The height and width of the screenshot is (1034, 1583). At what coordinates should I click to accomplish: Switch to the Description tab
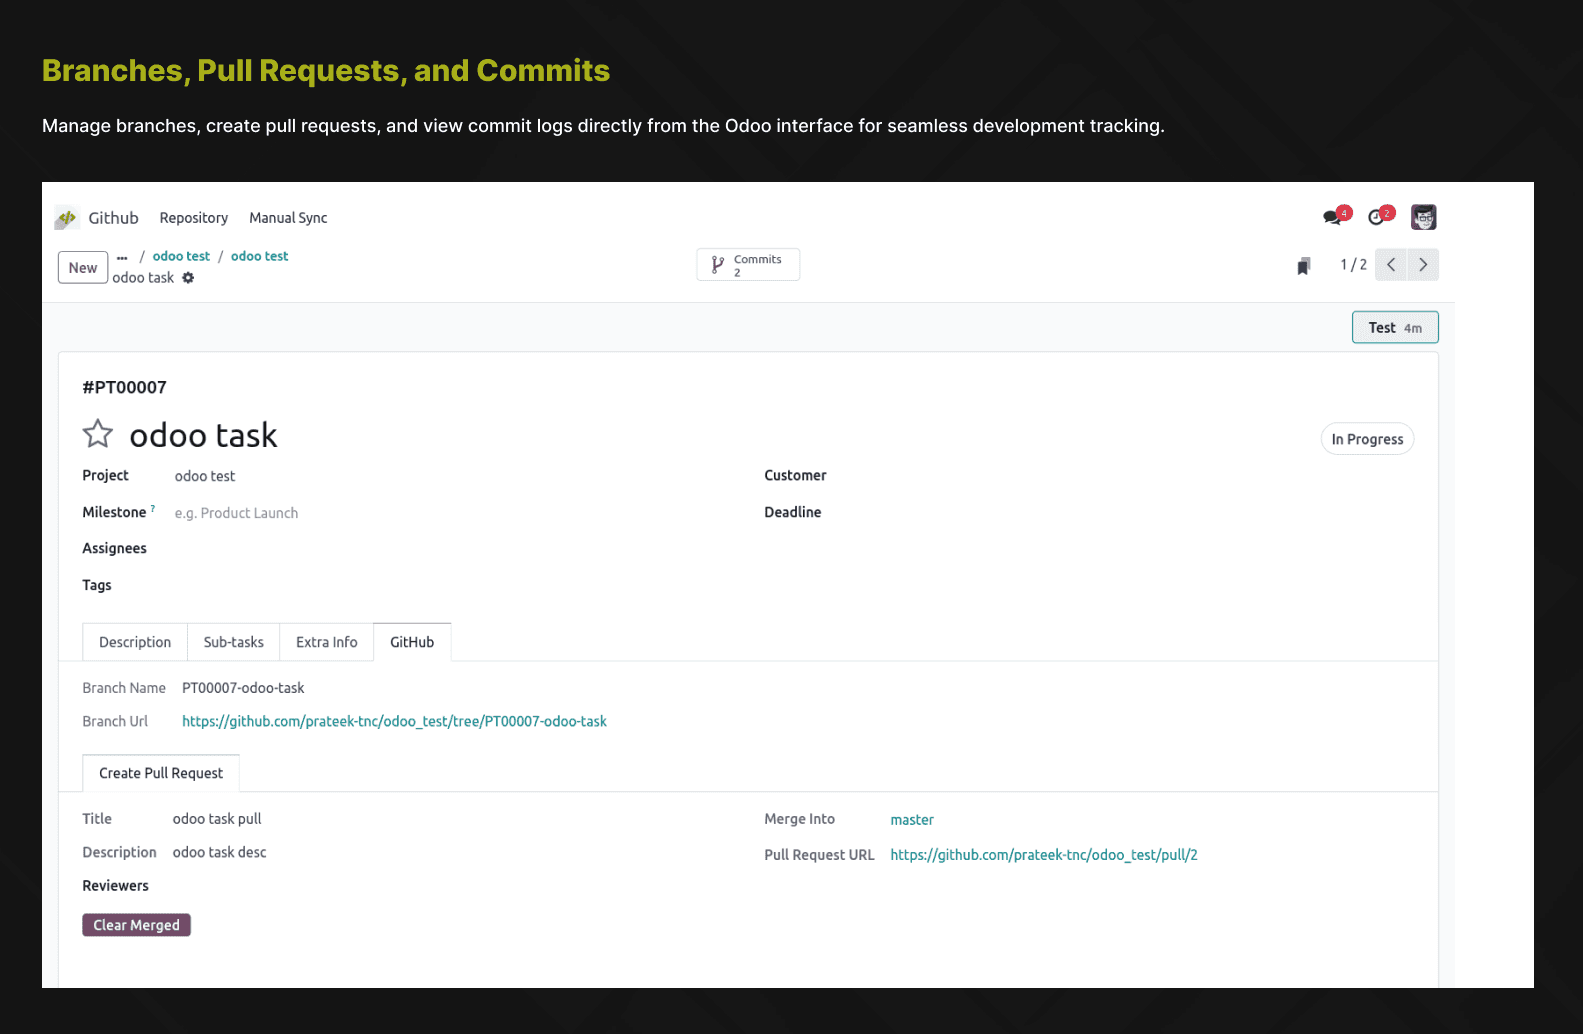(x=135, y=642)
